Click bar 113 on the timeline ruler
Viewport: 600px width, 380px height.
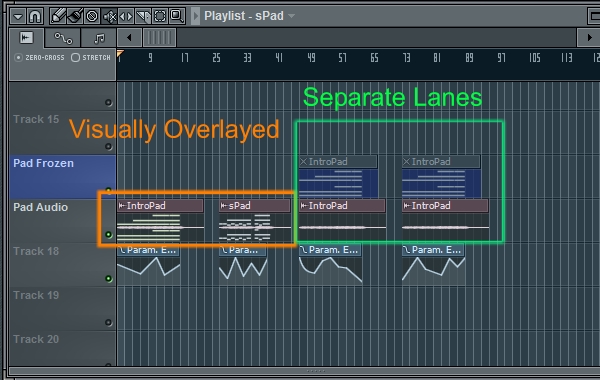click(567, 57)
